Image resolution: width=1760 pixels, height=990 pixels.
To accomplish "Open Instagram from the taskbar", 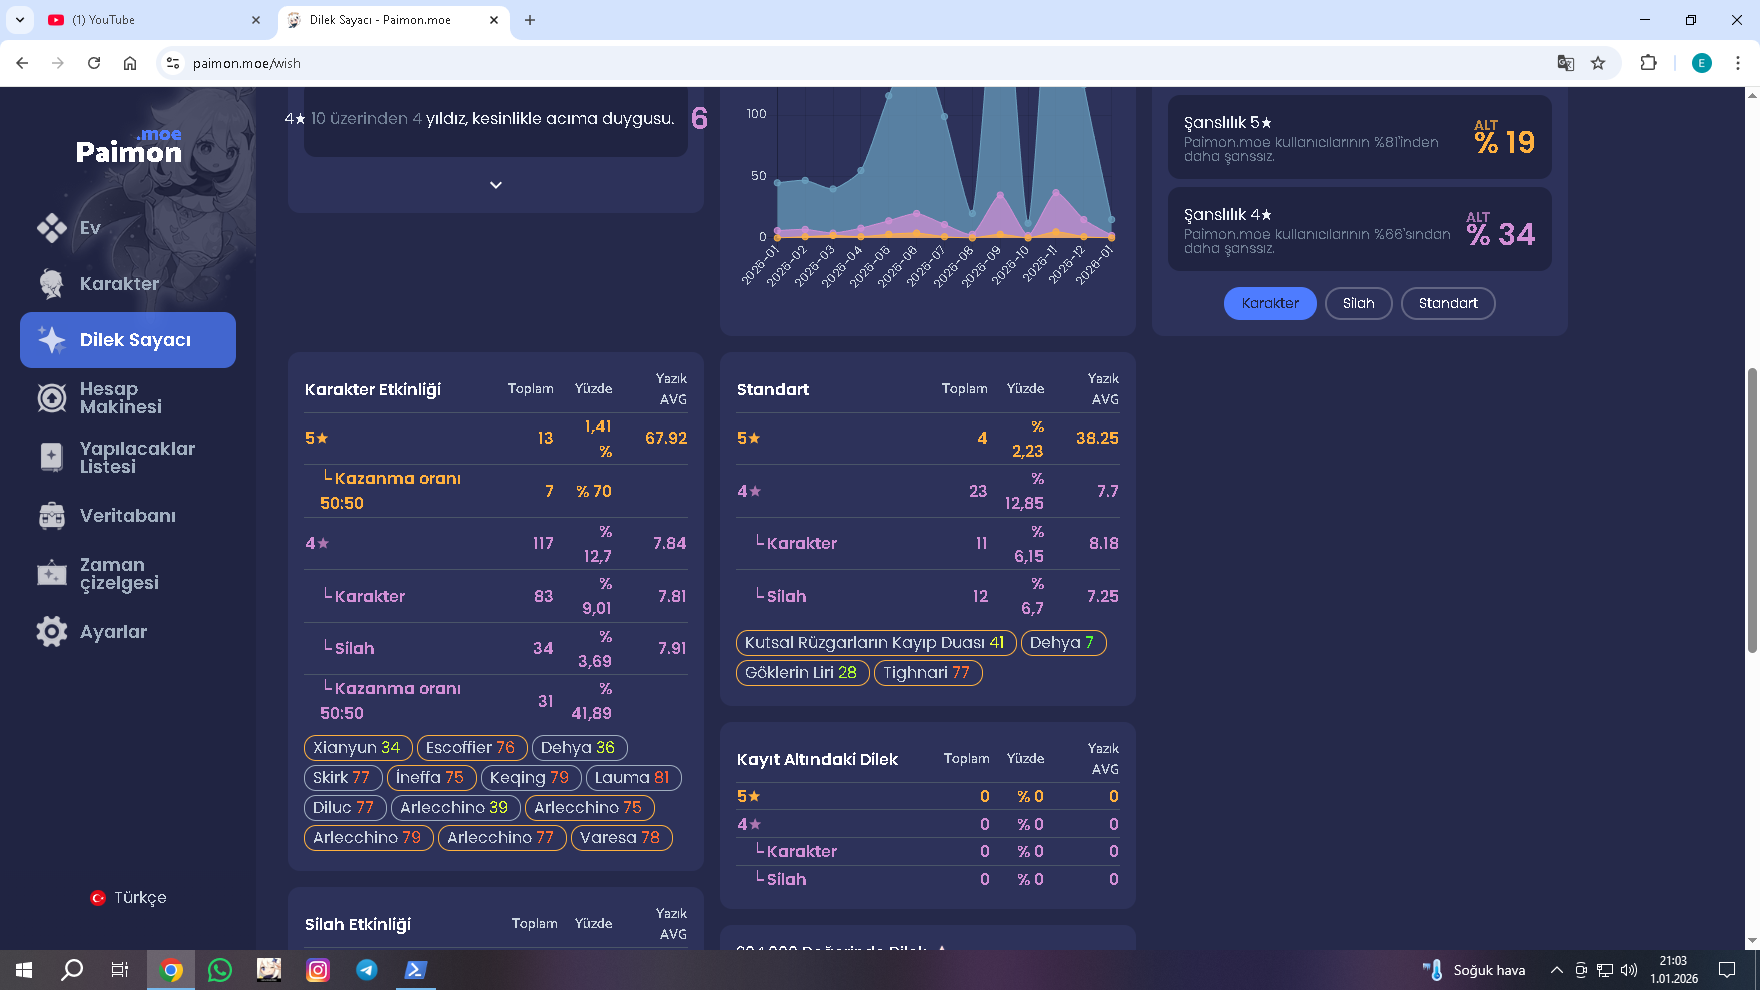I will (x=318, y=970).
